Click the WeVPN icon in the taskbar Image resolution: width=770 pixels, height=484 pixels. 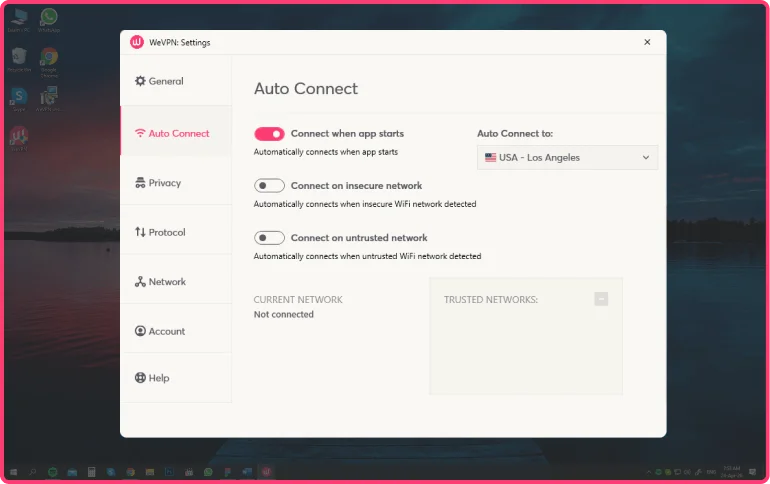pos(266,472)
